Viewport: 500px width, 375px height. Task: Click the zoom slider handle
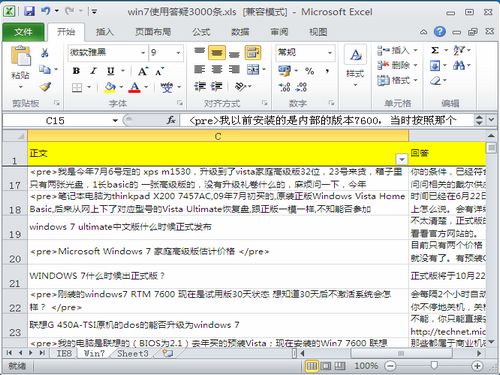[434, 365]
